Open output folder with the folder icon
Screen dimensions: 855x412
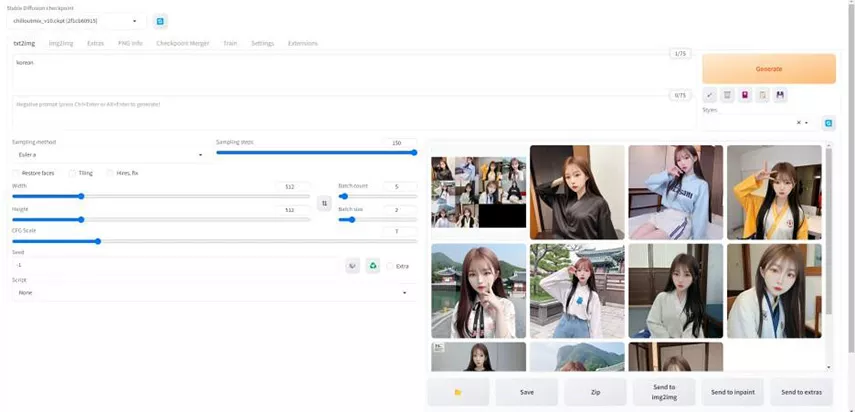[x=458, y=392]
